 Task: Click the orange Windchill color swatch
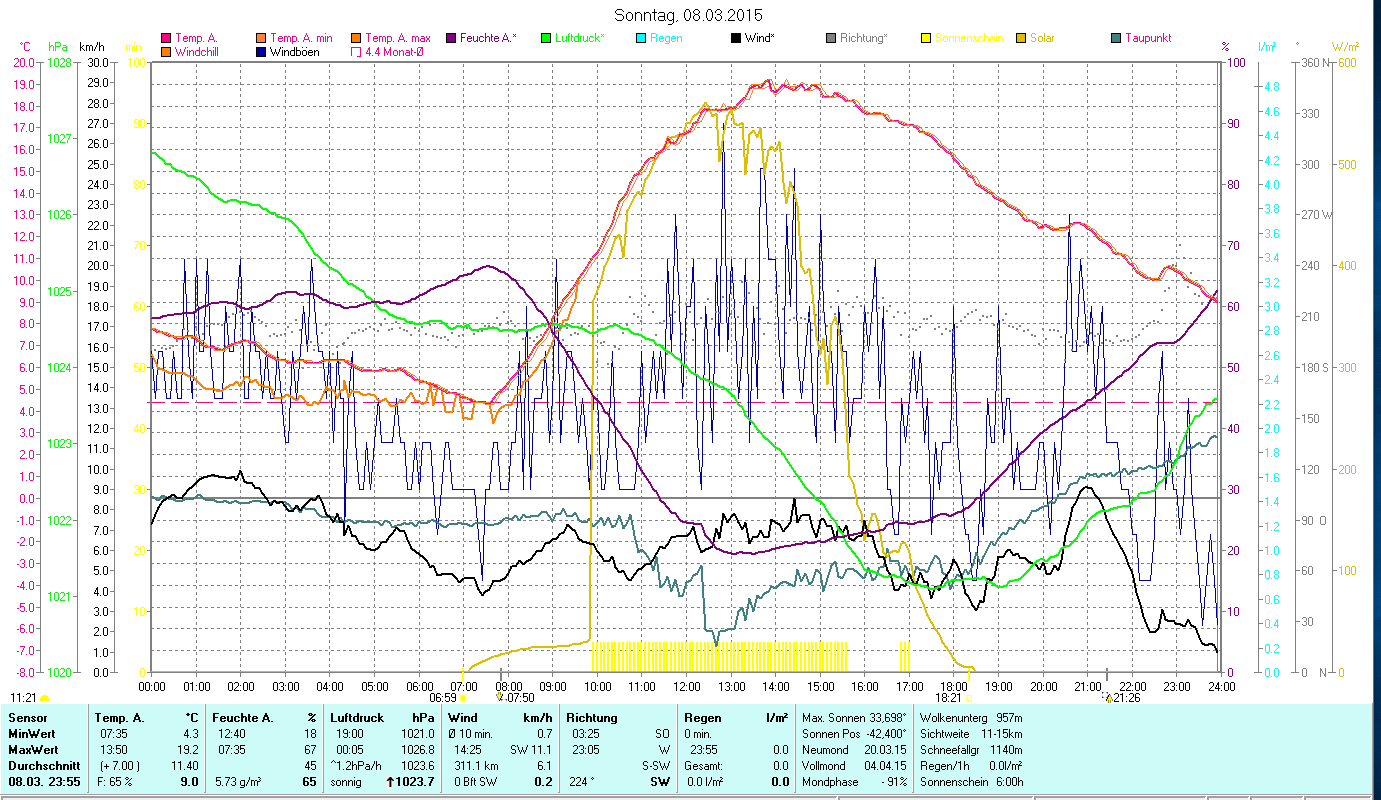(166, 52)
